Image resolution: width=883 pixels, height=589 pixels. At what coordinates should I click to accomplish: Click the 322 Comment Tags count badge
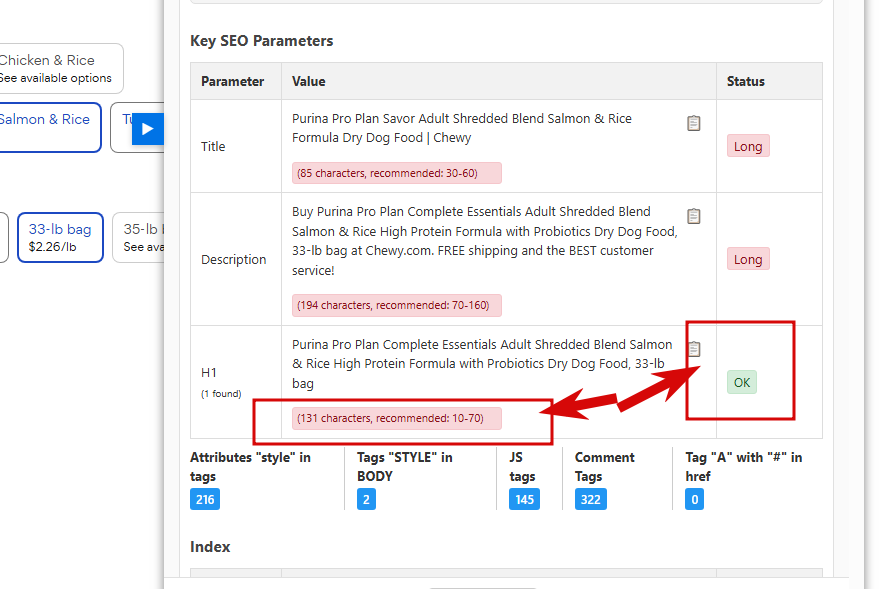pyautogui.click(x=591, y=499)
